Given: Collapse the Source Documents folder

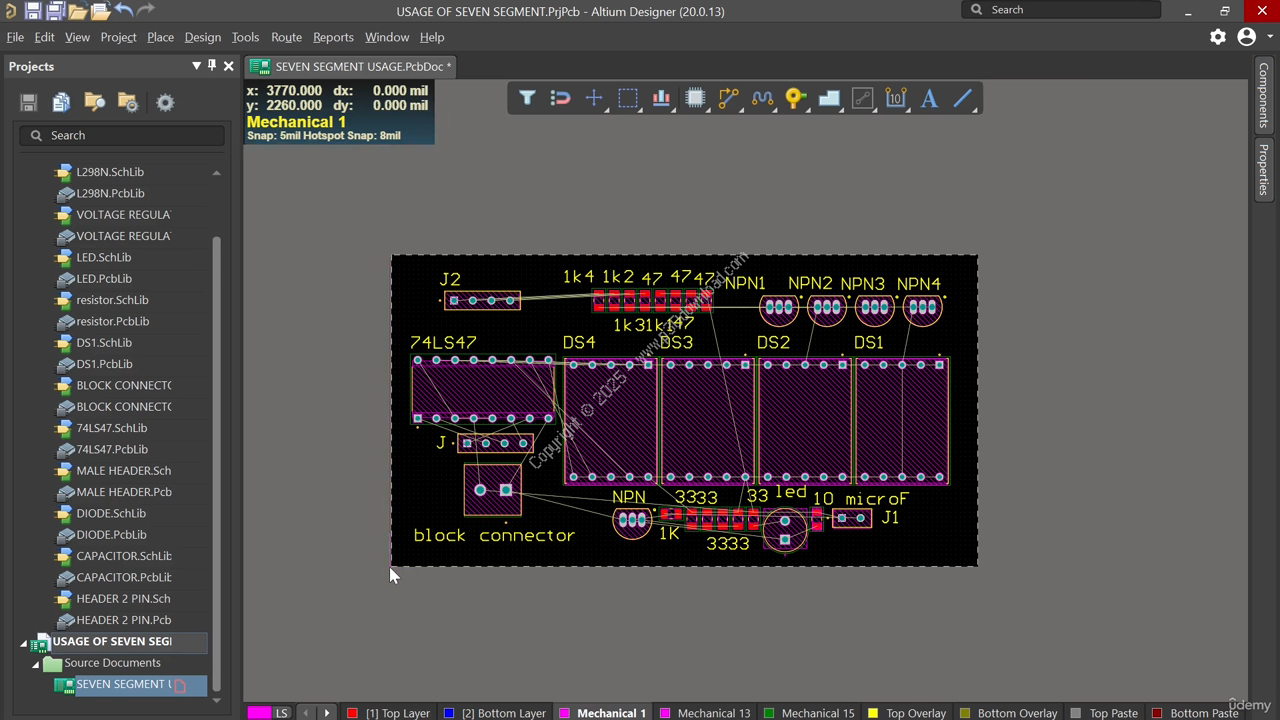Looking at the screenshot, I should pos(35,664).
